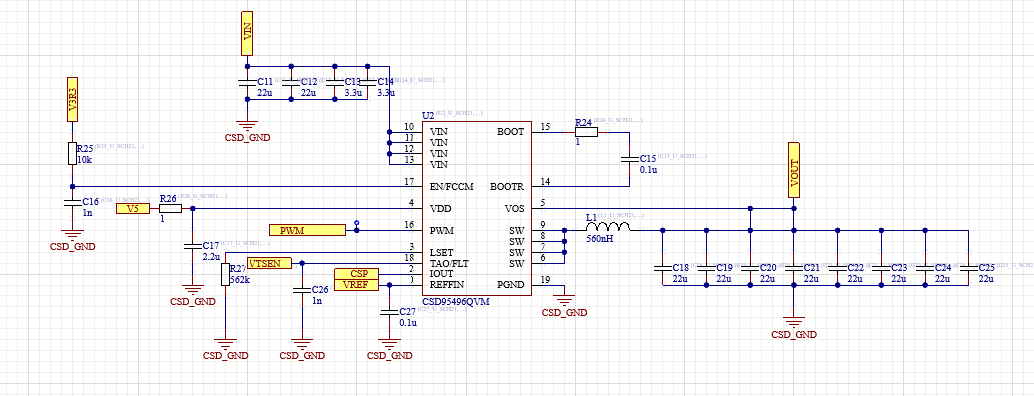Select the VOUT power port
Viewport: 1034px width, 396px height.
(794, 170)
